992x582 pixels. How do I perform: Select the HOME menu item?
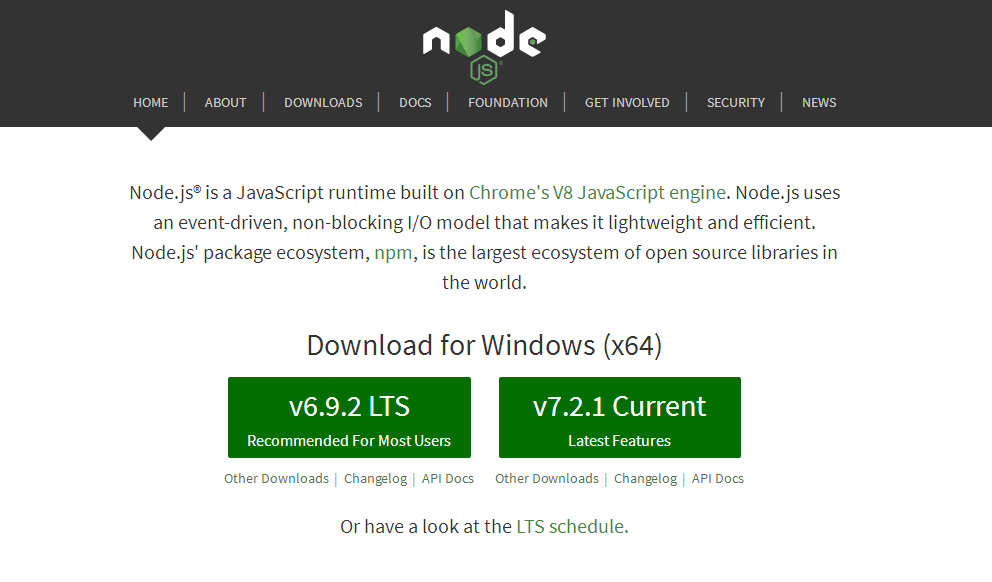coord(150,102)
